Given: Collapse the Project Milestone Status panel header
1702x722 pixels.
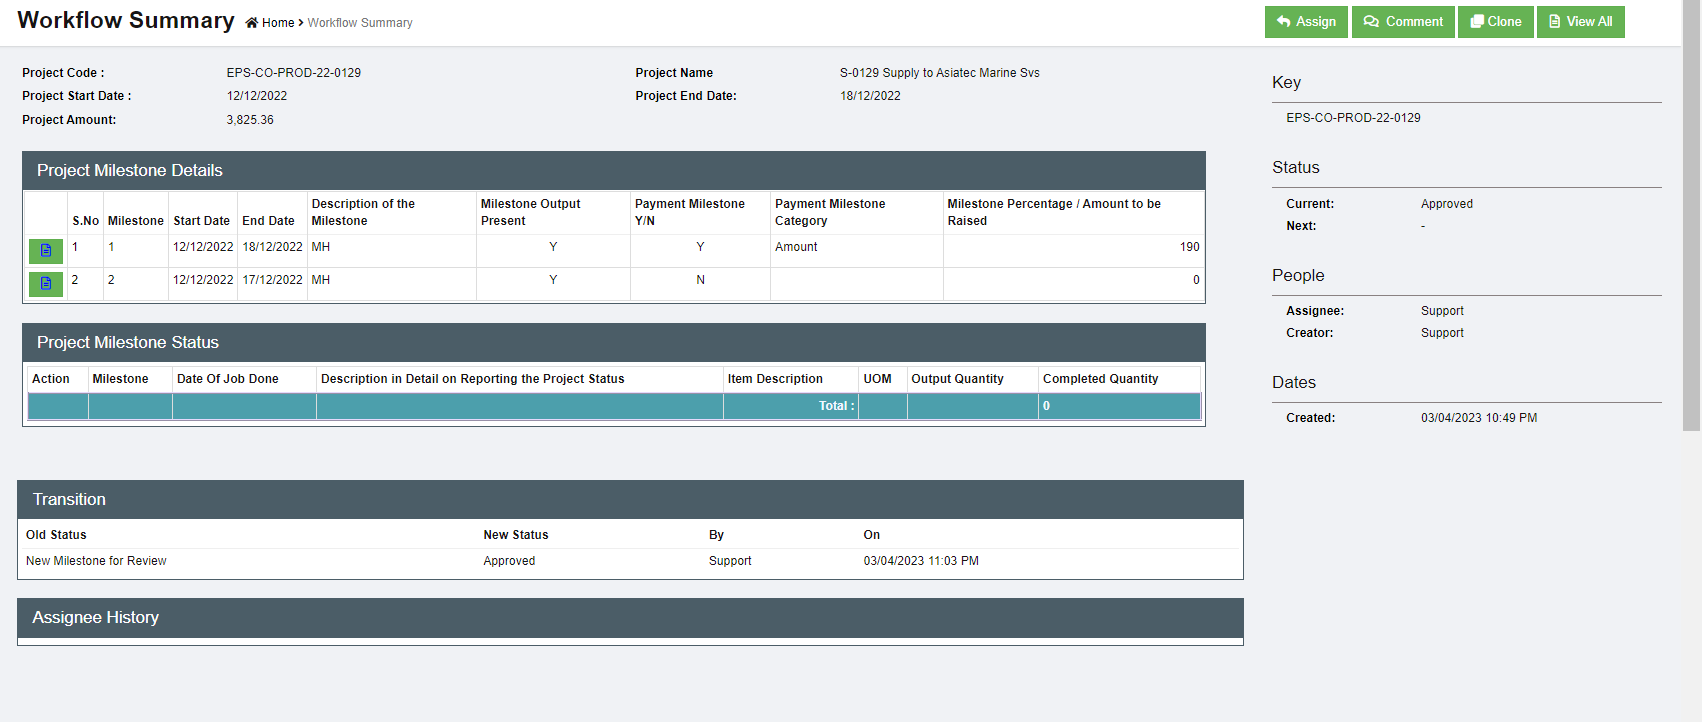Looking at the screenshot, I should [x=613, y=343].
